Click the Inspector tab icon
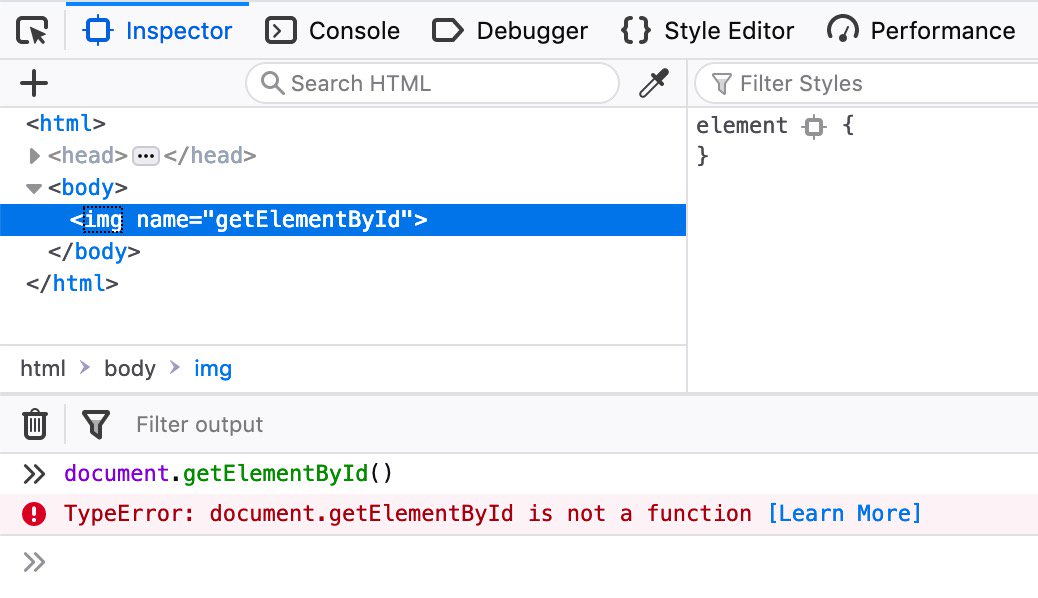Viewport: 1038px width, 598px height. 97,30
